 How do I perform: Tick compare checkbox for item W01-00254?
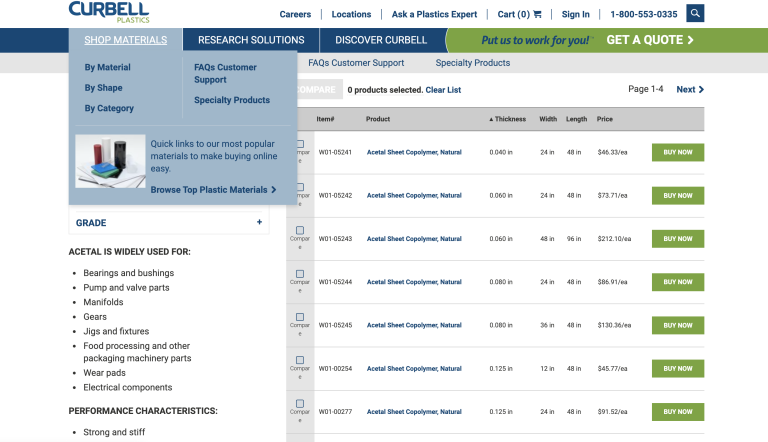[x=300, y=360]
